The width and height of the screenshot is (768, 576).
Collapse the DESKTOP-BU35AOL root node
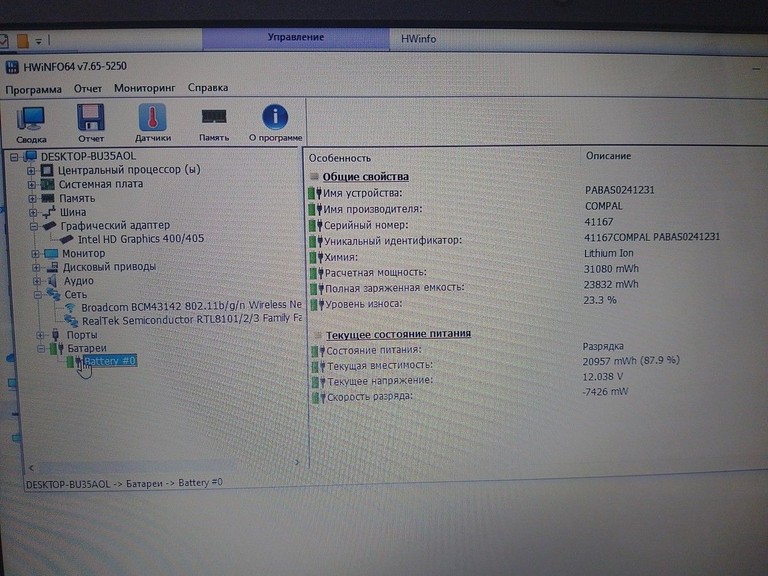(x=14, y=157)
